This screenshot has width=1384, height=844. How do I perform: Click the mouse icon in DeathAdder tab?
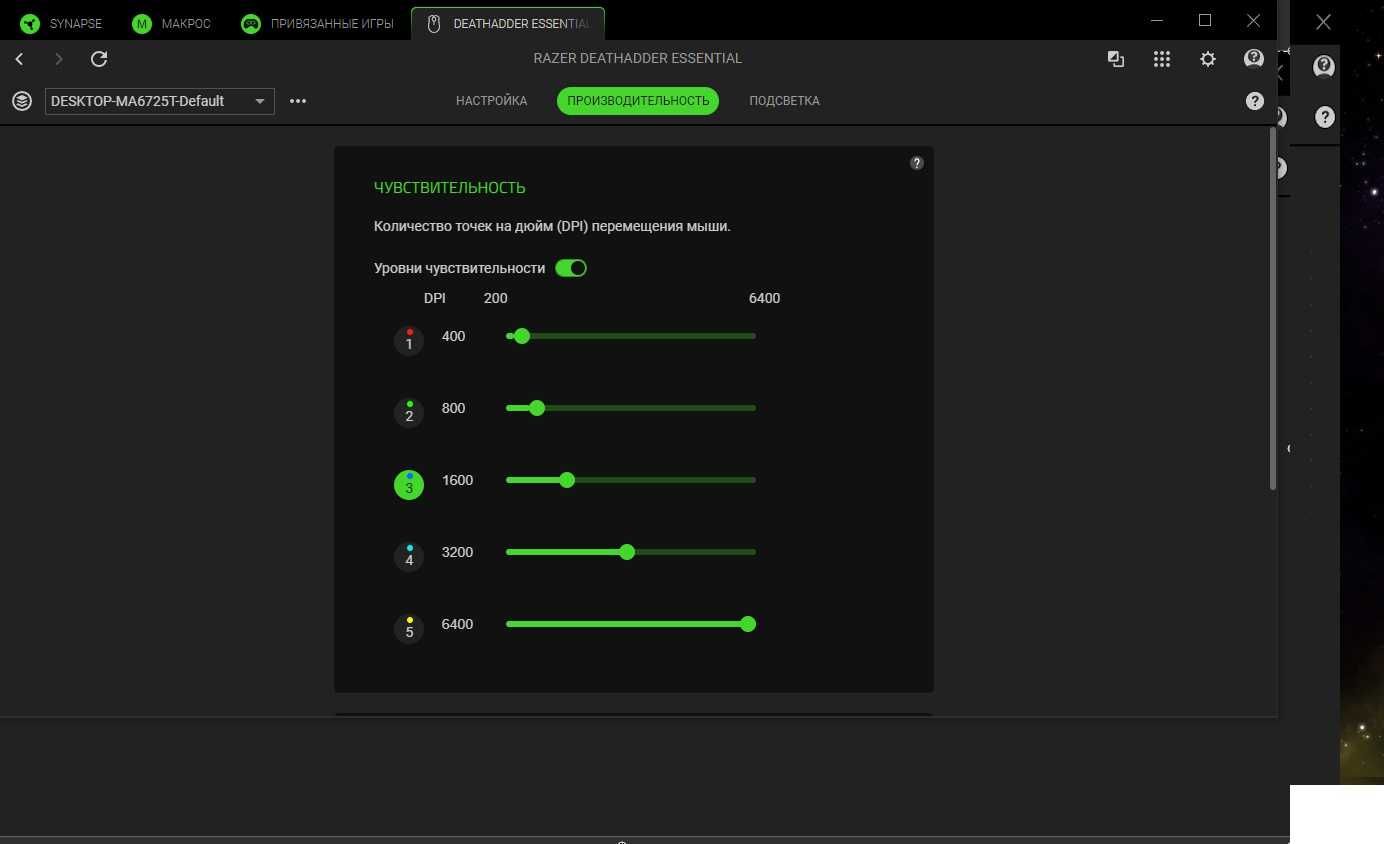[x=433, y=24]
